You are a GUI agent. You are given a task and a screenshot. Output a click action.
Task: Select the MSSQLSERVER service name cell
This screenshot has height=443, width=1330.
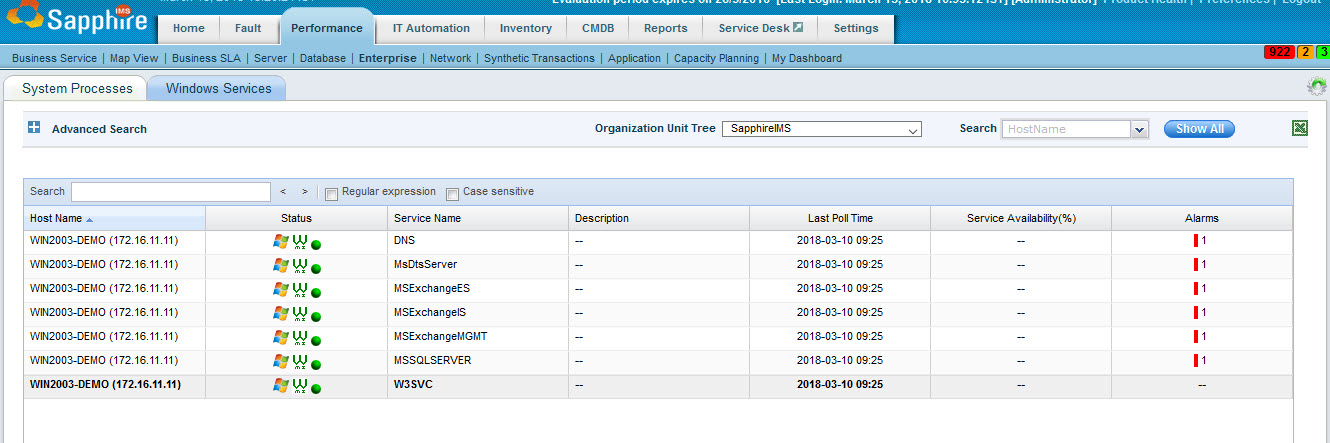point(478,360)
